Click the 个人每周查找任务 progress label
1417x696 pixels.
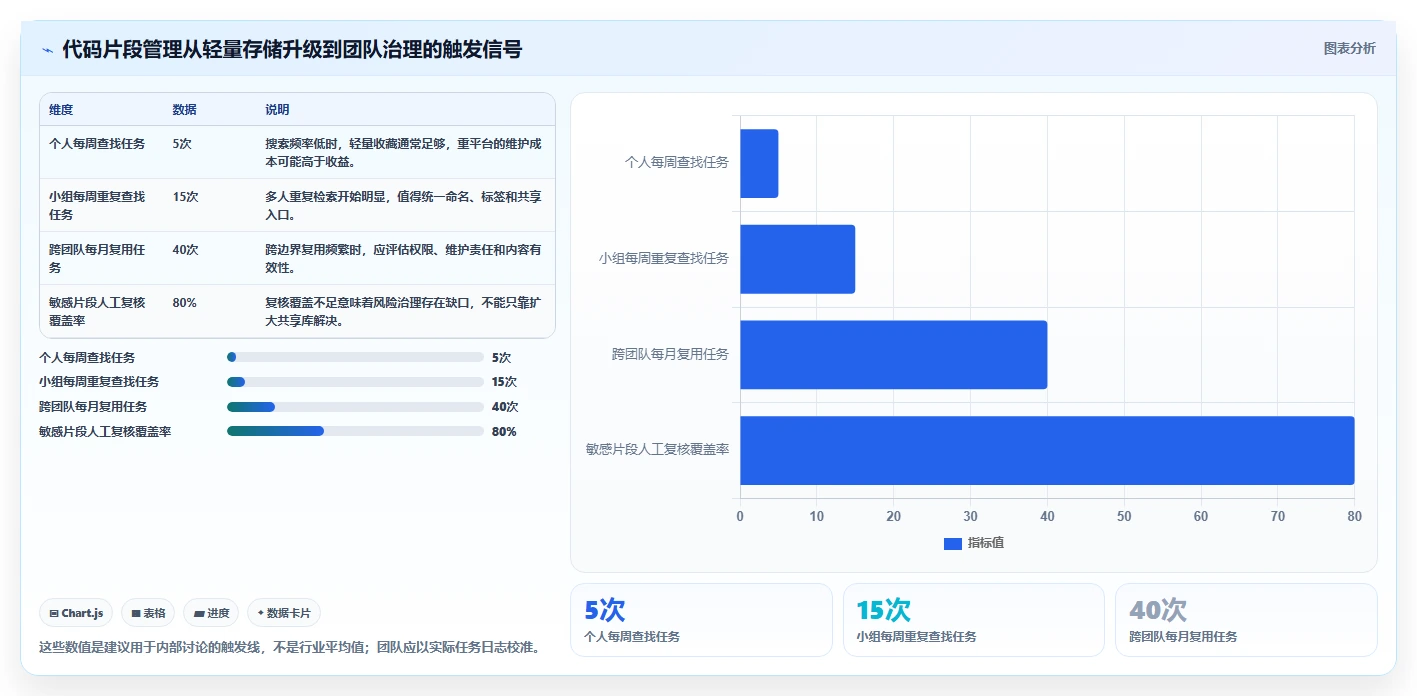(87, 357)
